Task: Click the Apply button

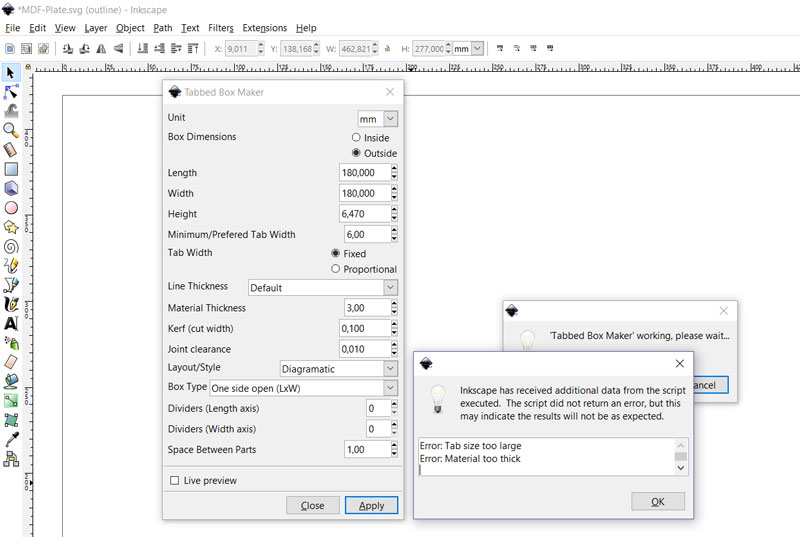Action: tap(371, 505)
